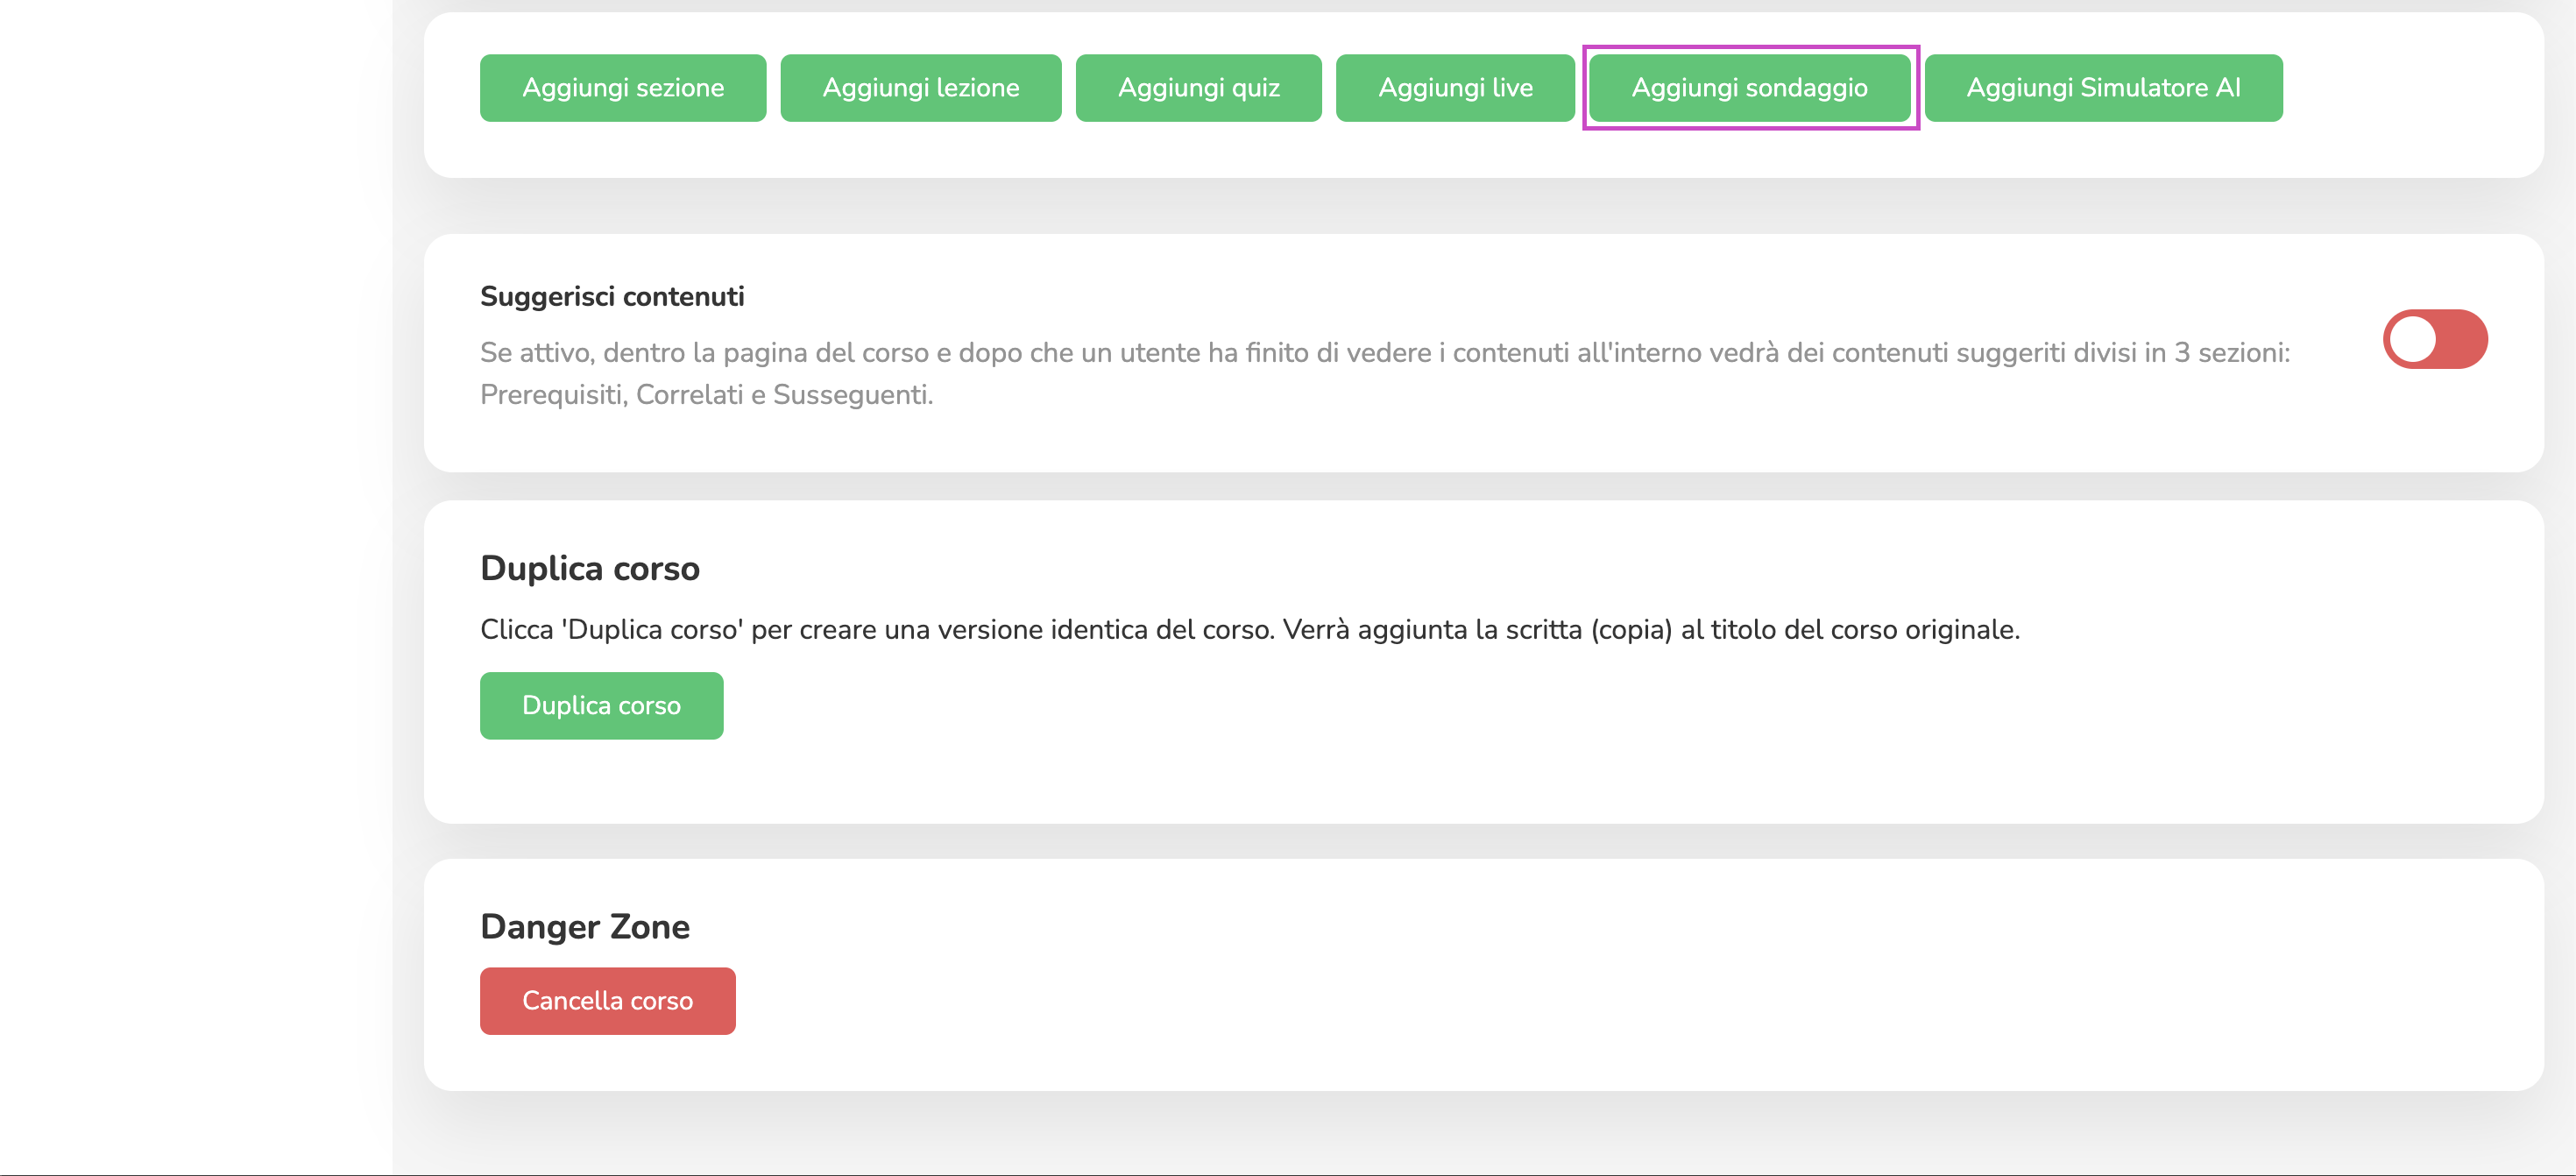
Task: Click the 'Se attivo, dentro la pagina' description
Action: pyautogui.click(x=1385, y=374)
